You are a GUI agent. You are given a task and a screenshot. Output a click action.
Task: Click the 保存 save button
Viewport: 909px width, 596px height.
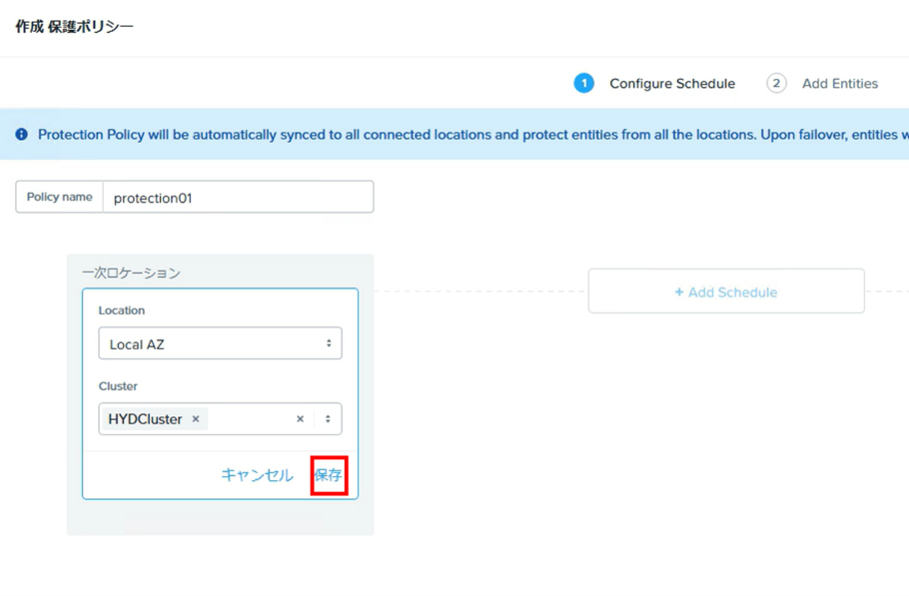329,475
